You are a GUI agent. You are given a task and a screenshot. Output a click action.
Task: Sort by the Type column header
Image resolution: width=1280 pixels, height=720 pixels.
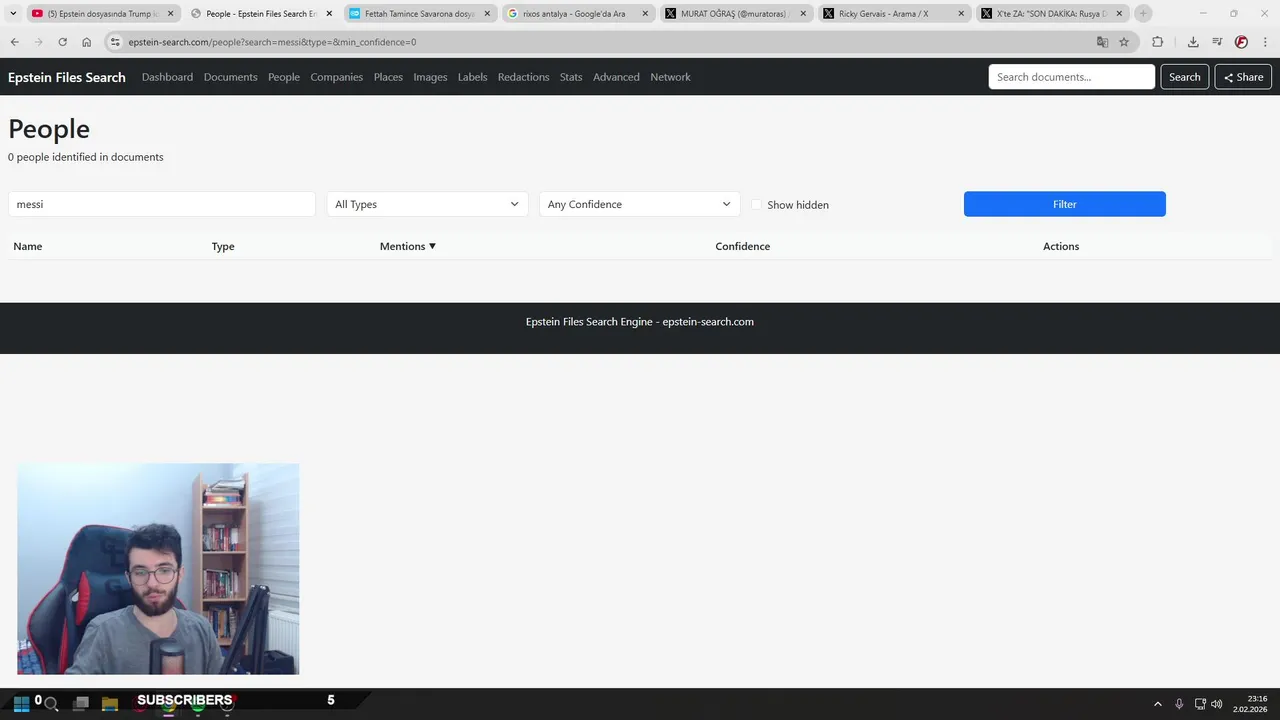(x=223, y=246)
